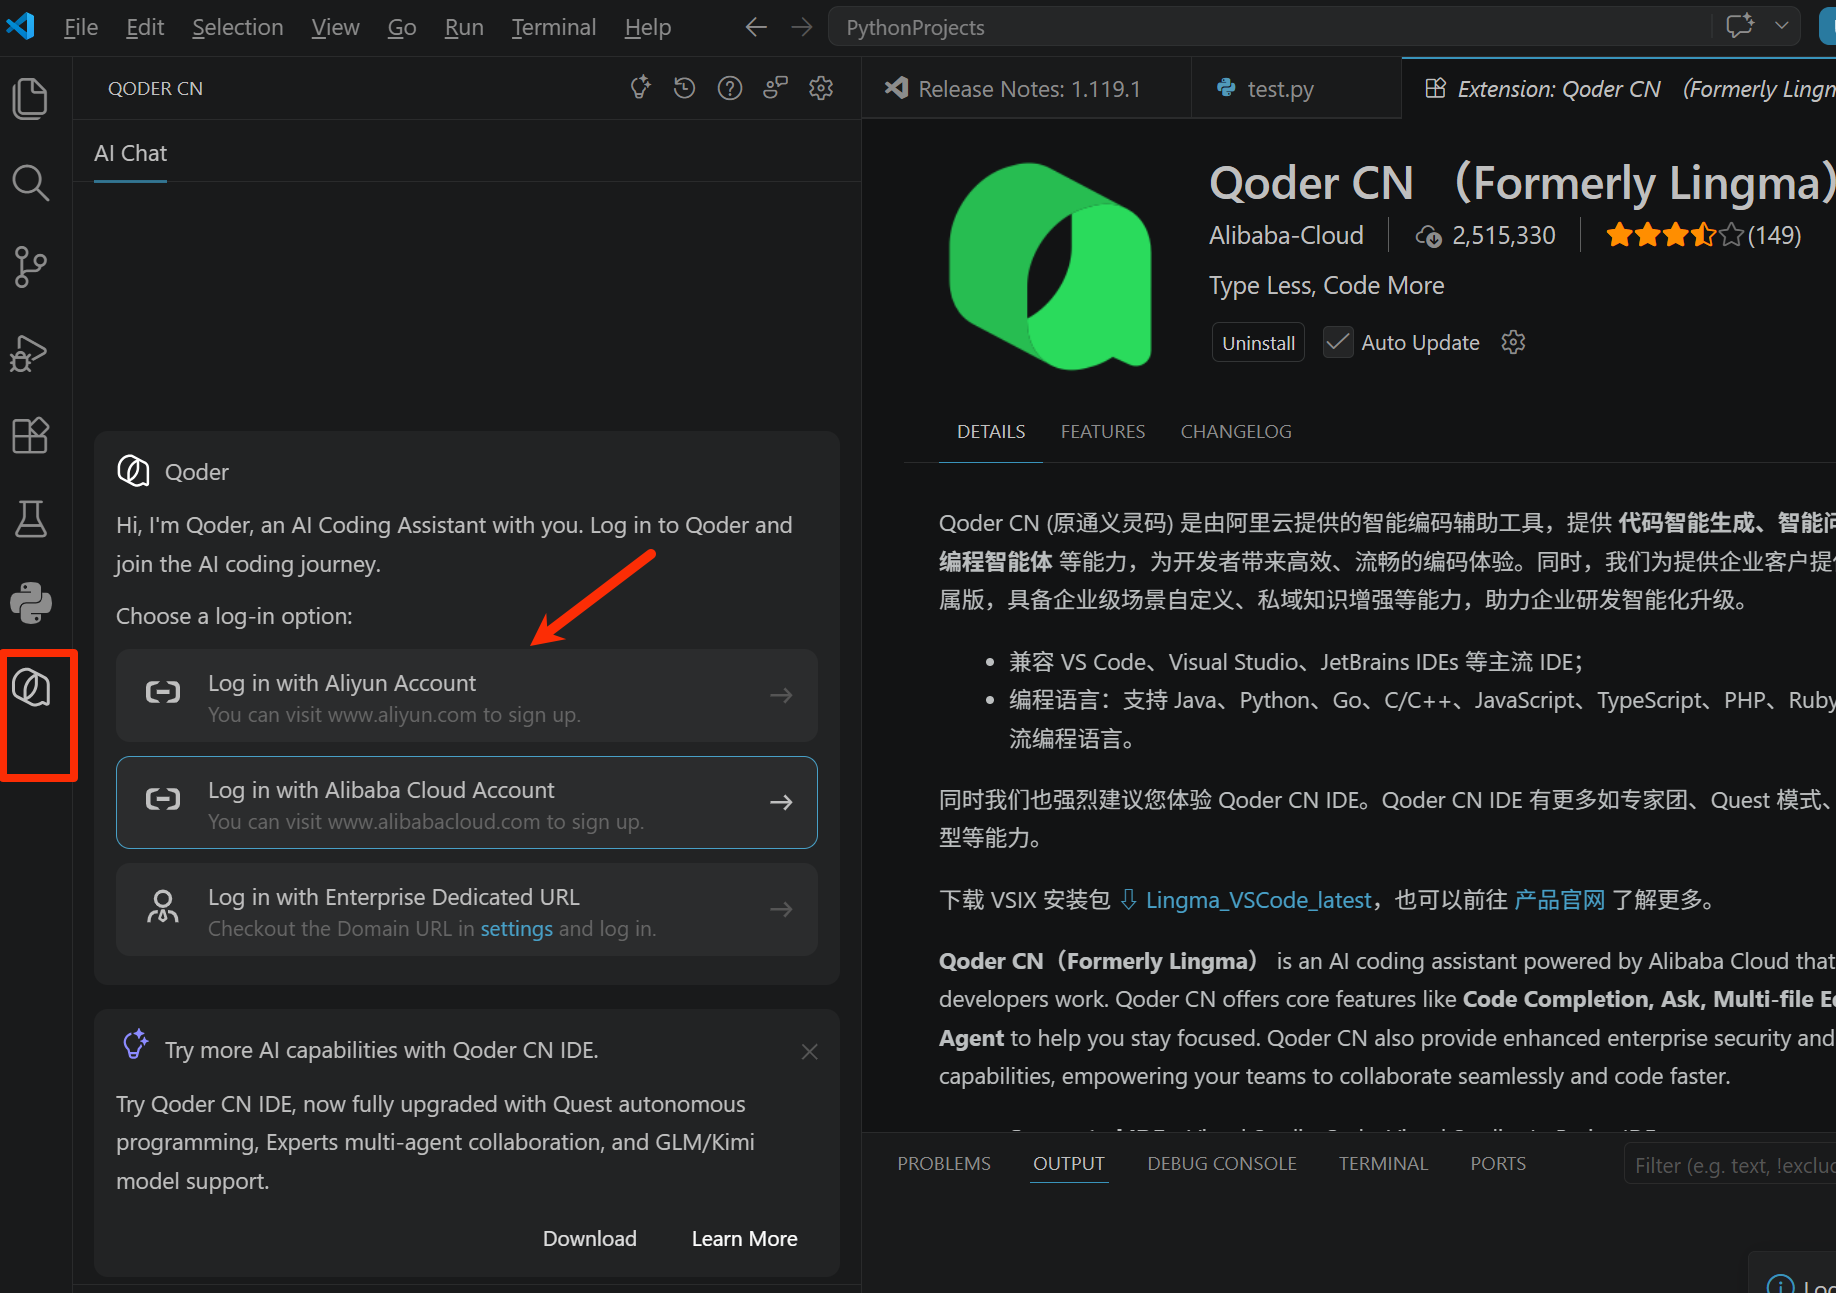Focus the output Filter input field
The image size is (1836, 1293).
pyautogui.click(x=1731, y=1165)
